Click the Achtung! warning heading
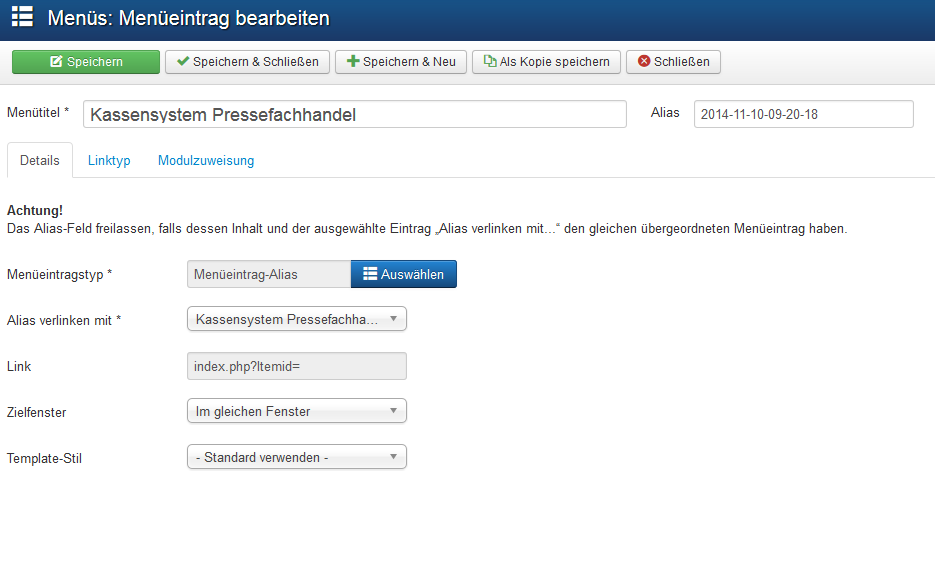 [x=35, y=210]
